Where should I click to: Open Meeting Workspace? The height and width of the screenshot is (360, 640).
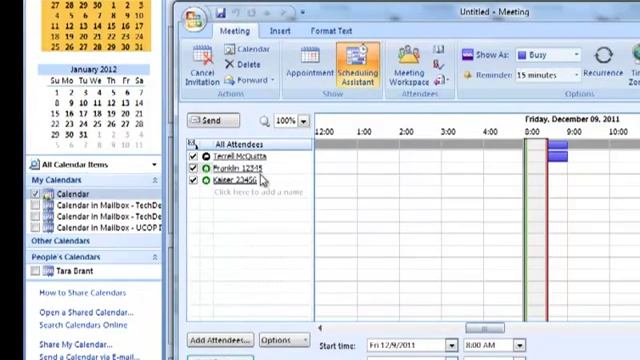409,66
